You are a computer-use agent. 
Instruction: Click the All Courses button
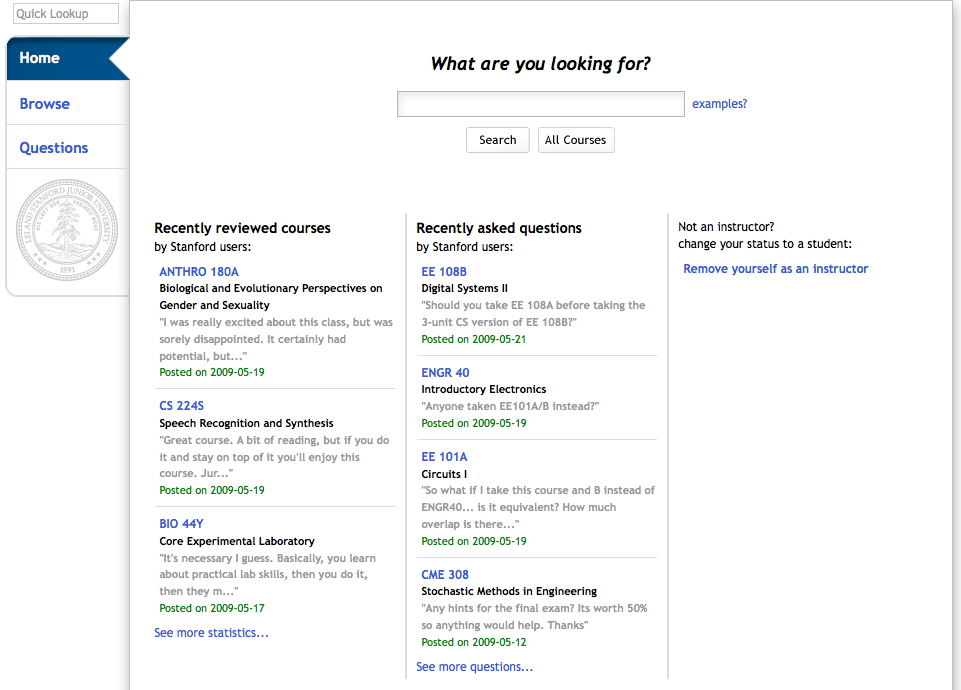[x=575, y=140]
